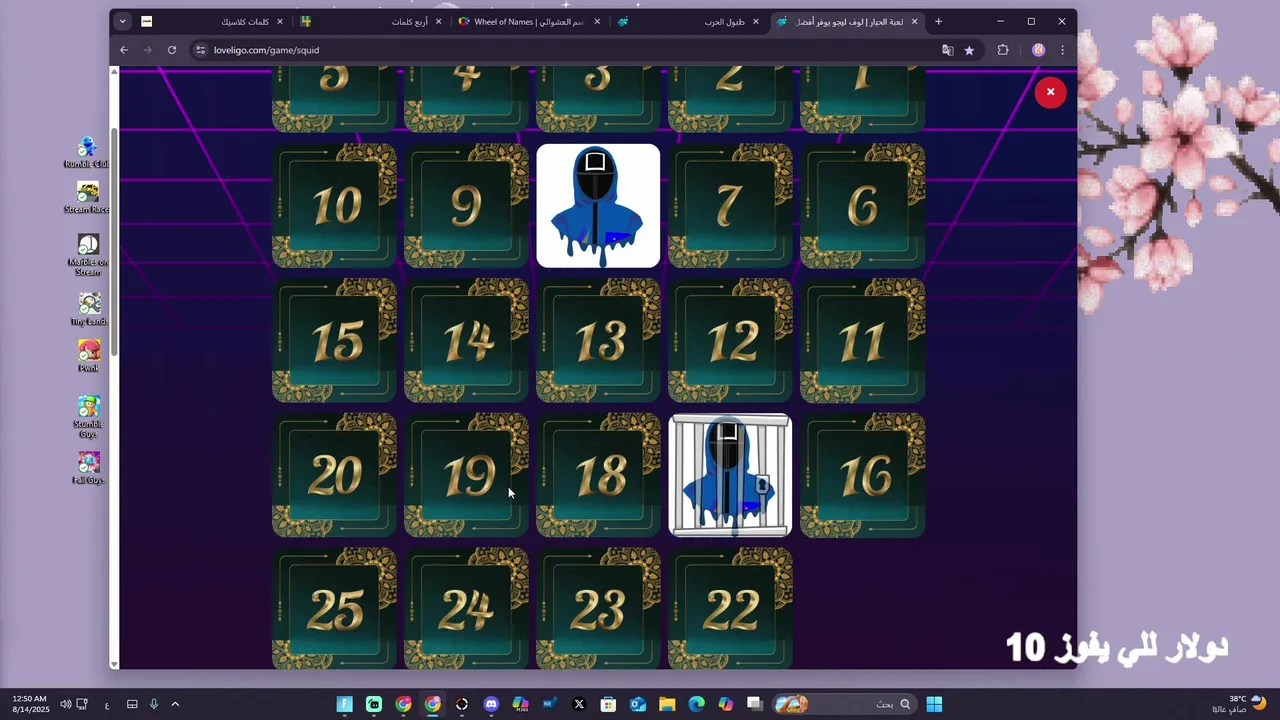
Task: Flip card number 20
Action: pos(334,476)
